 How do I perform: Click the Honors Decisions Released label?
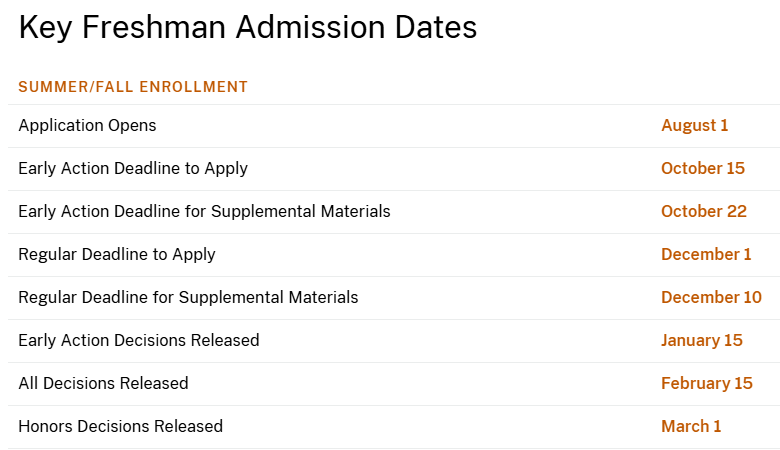[120, 427]
